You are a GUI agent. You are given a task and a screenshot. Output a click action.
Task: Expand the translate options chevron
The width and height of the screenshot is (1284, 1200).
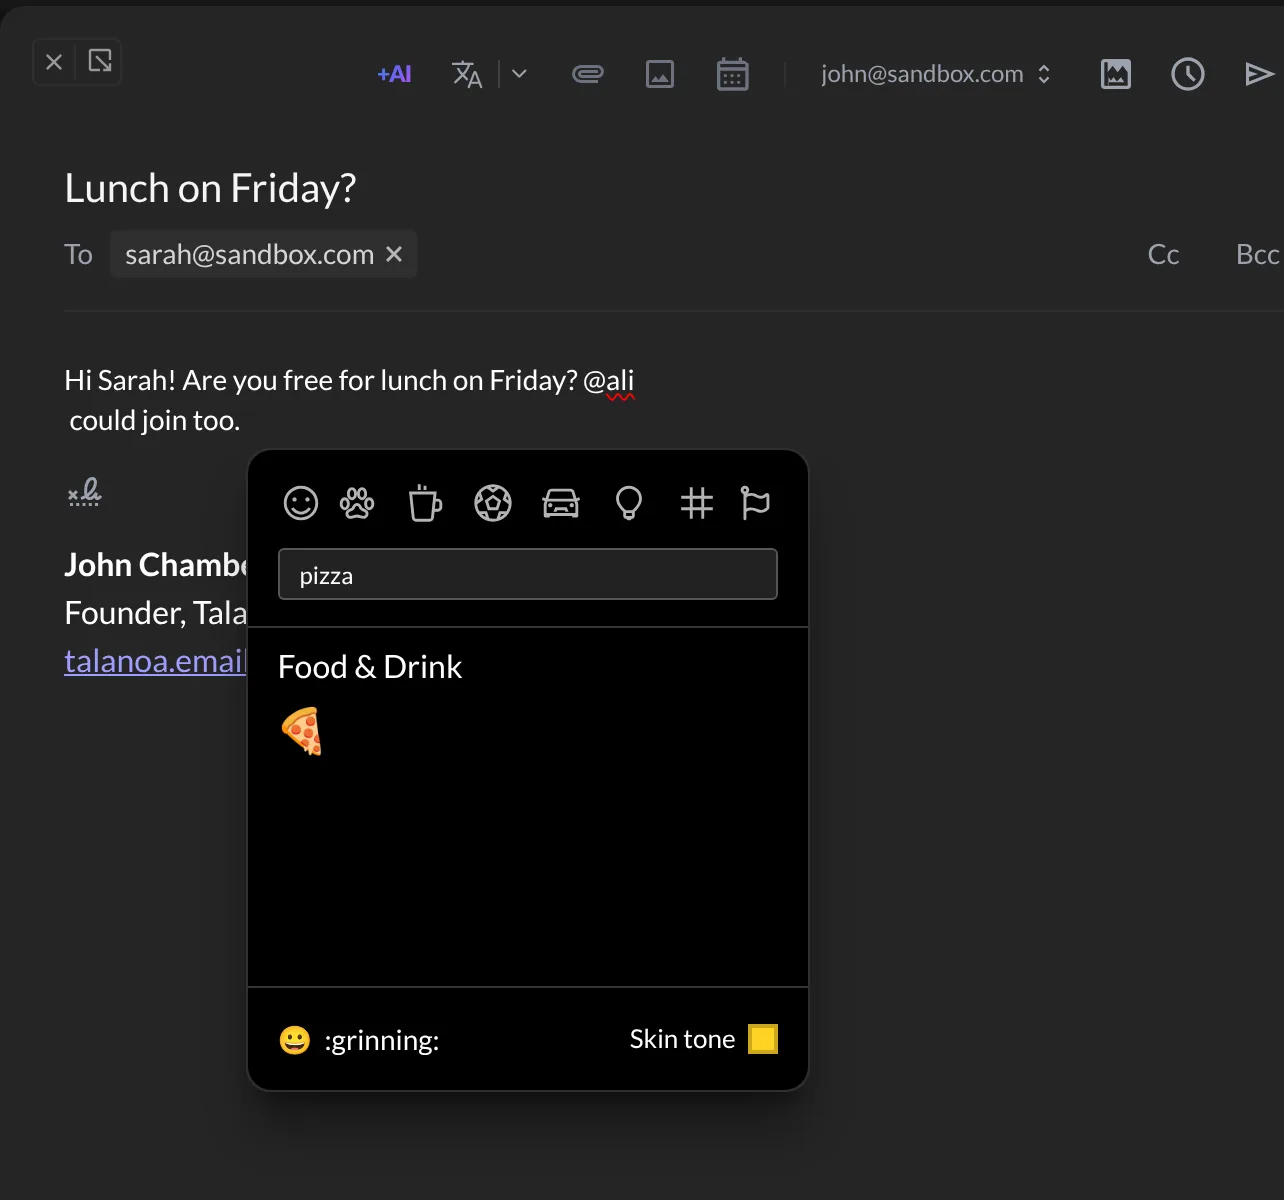[519, 74]
